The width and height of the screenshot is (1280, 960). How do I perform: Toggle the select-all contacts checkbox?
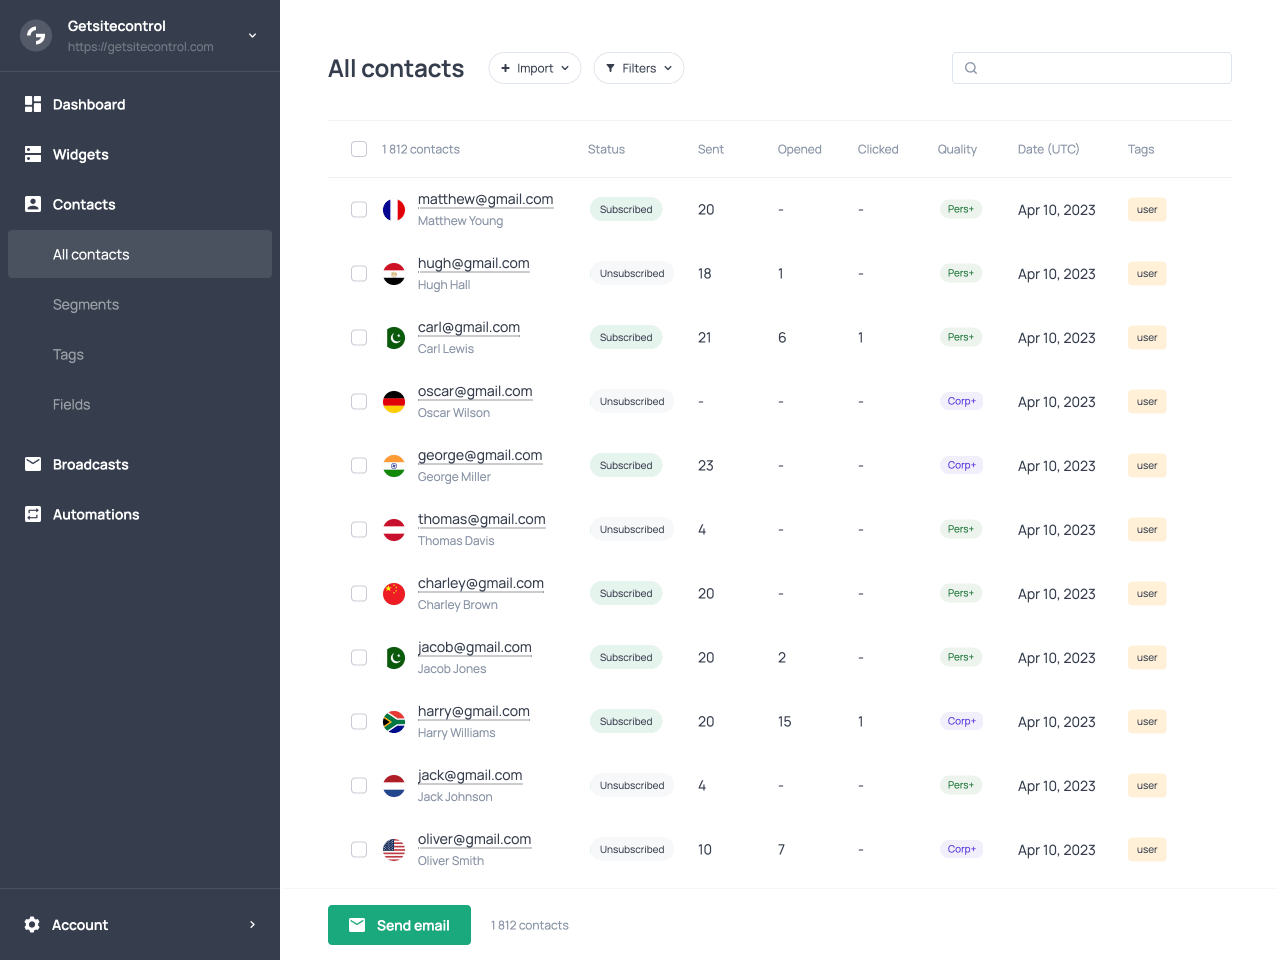click(359, 149)
